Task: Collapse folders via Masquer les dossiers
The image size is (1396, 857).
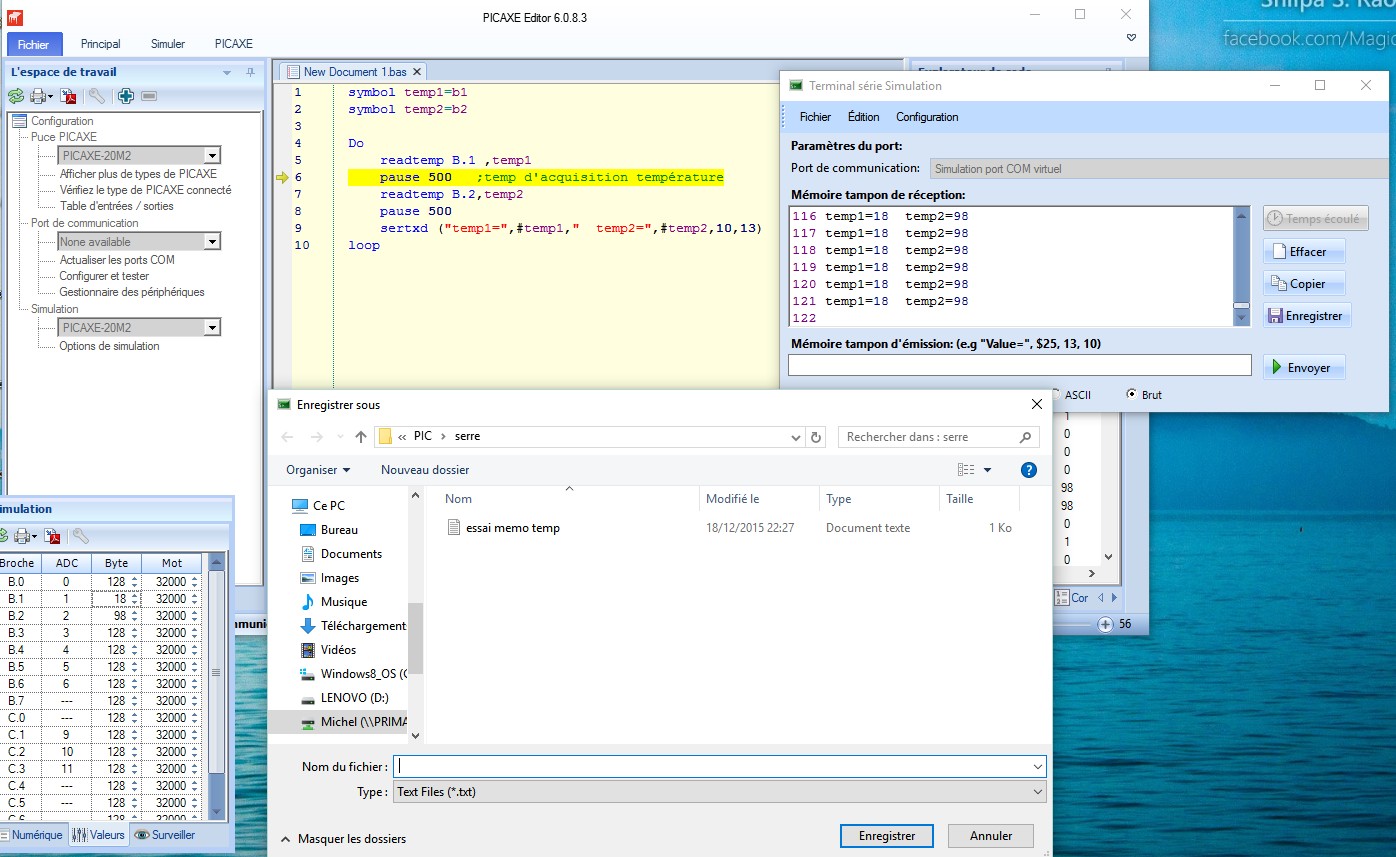Action: click(343, 838)
